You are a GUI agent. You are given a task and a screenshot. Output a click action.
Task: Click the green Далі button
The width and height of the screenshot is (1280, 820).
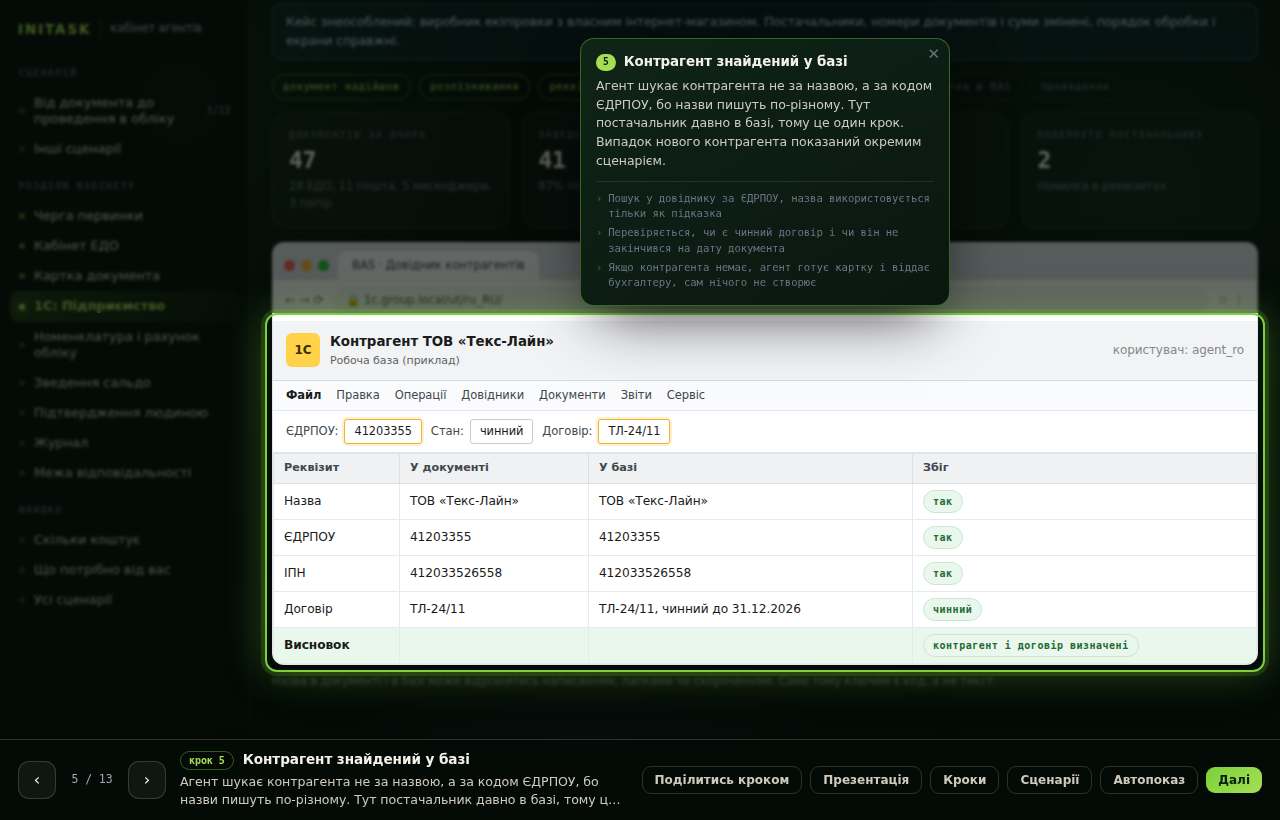(x=1234, y=780)
